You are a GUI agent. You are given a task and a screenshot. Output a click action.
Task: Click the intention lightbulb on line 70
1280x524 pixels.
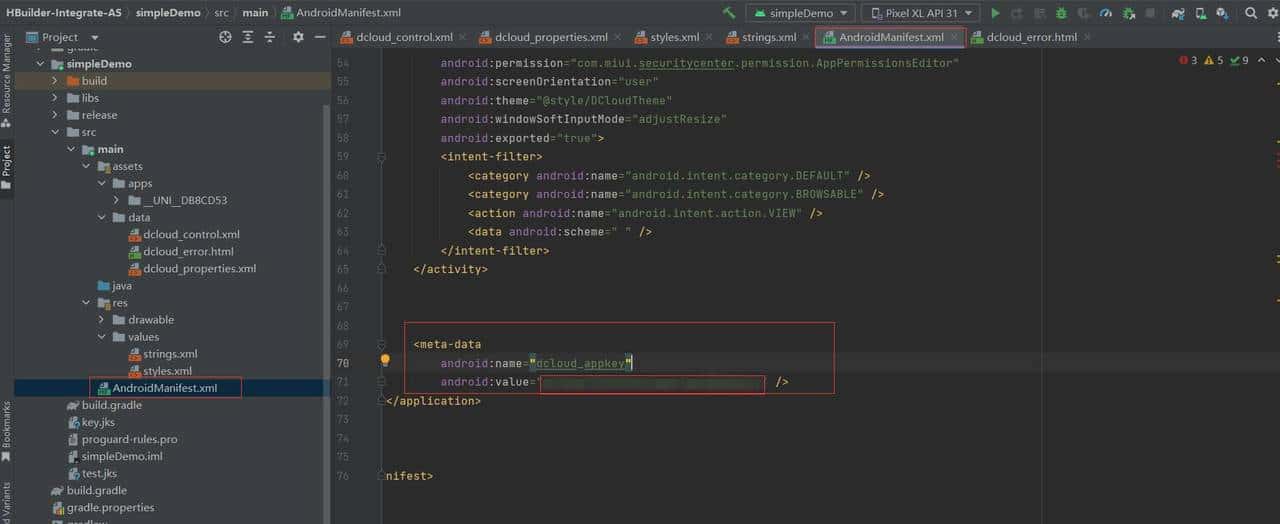tap(383, 362)
